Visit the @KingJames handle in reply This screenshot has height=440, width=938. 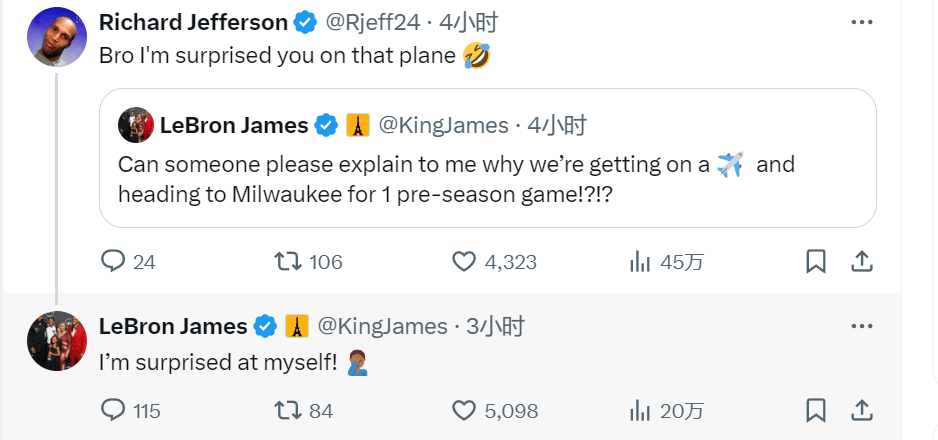point(382,326)
